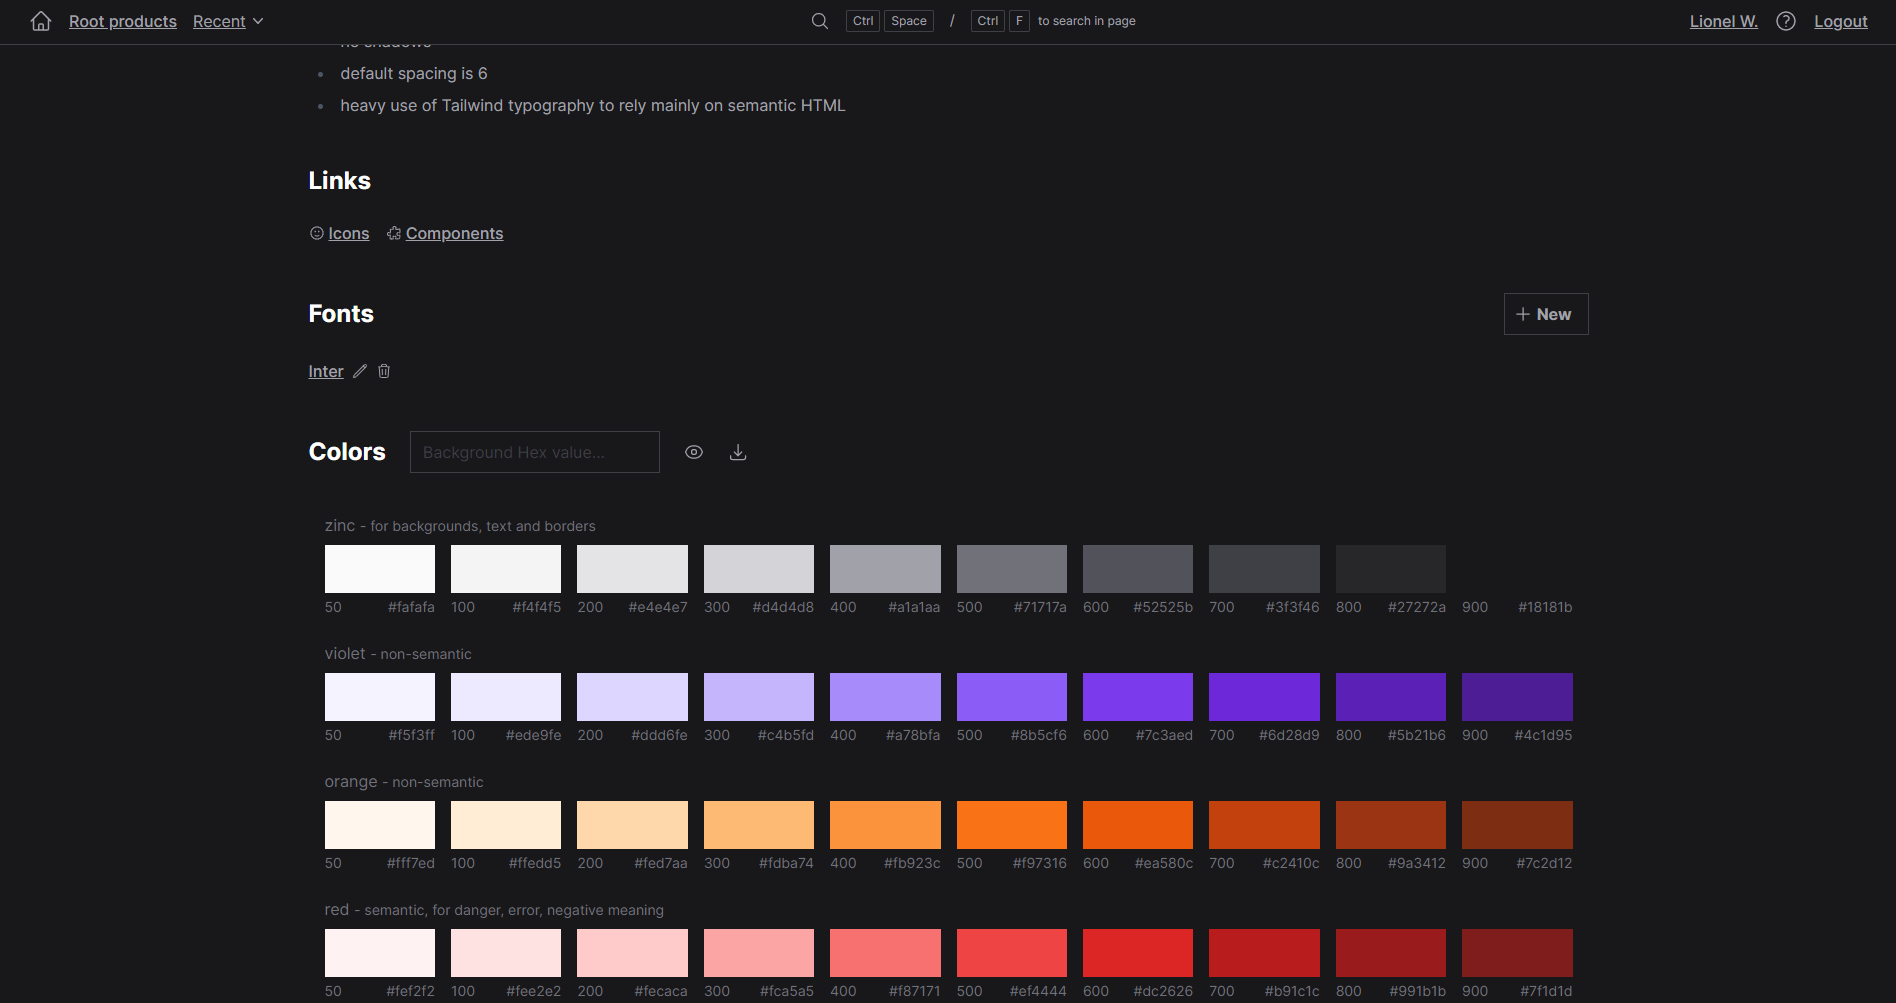Select orange 300 swatch #fdba74
This screenshot has height=1003, width=1896.
[x=759, y=825]
